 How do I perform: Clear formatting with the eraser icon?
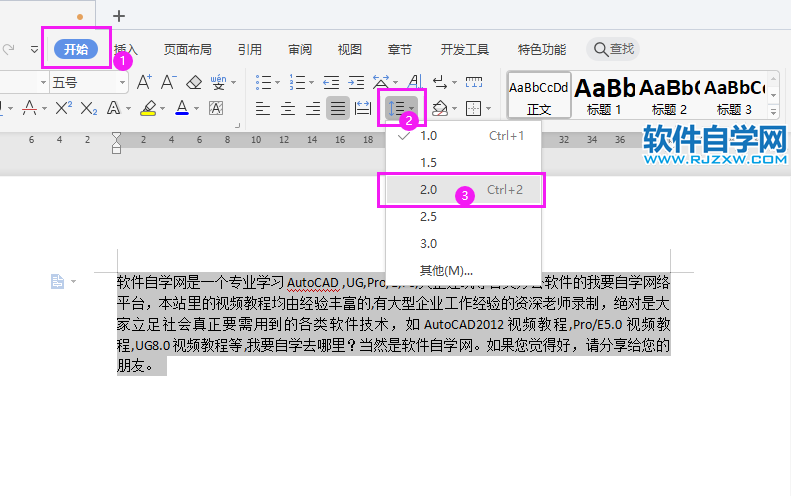[194, 82]
